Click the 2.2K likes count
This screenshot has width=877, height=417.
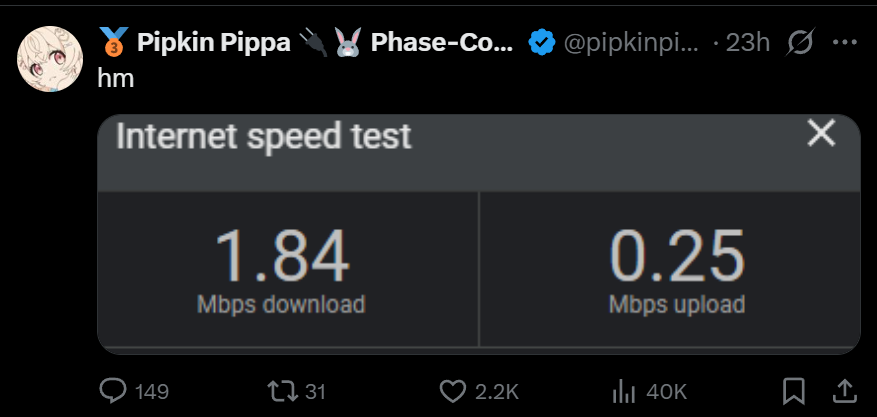[x=497, y=391]
